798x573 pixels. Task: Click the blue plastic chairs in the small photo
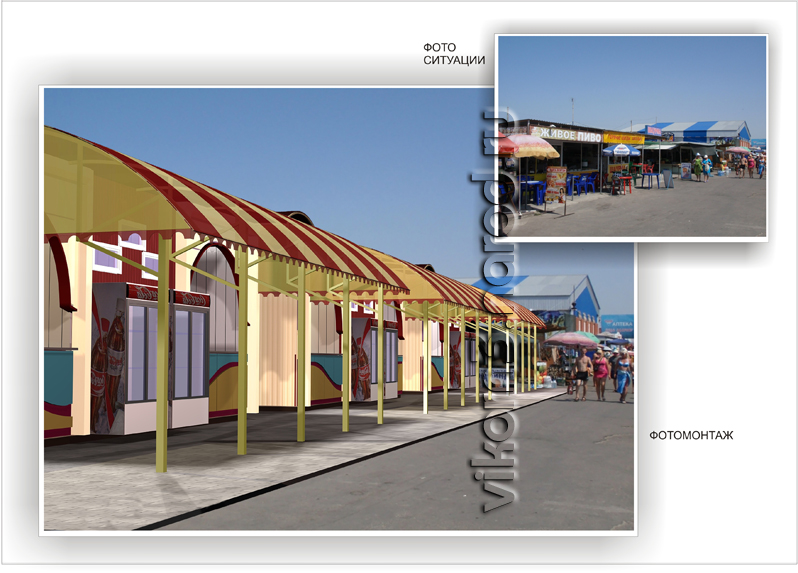pyautogui.click(x=581, y=183)
